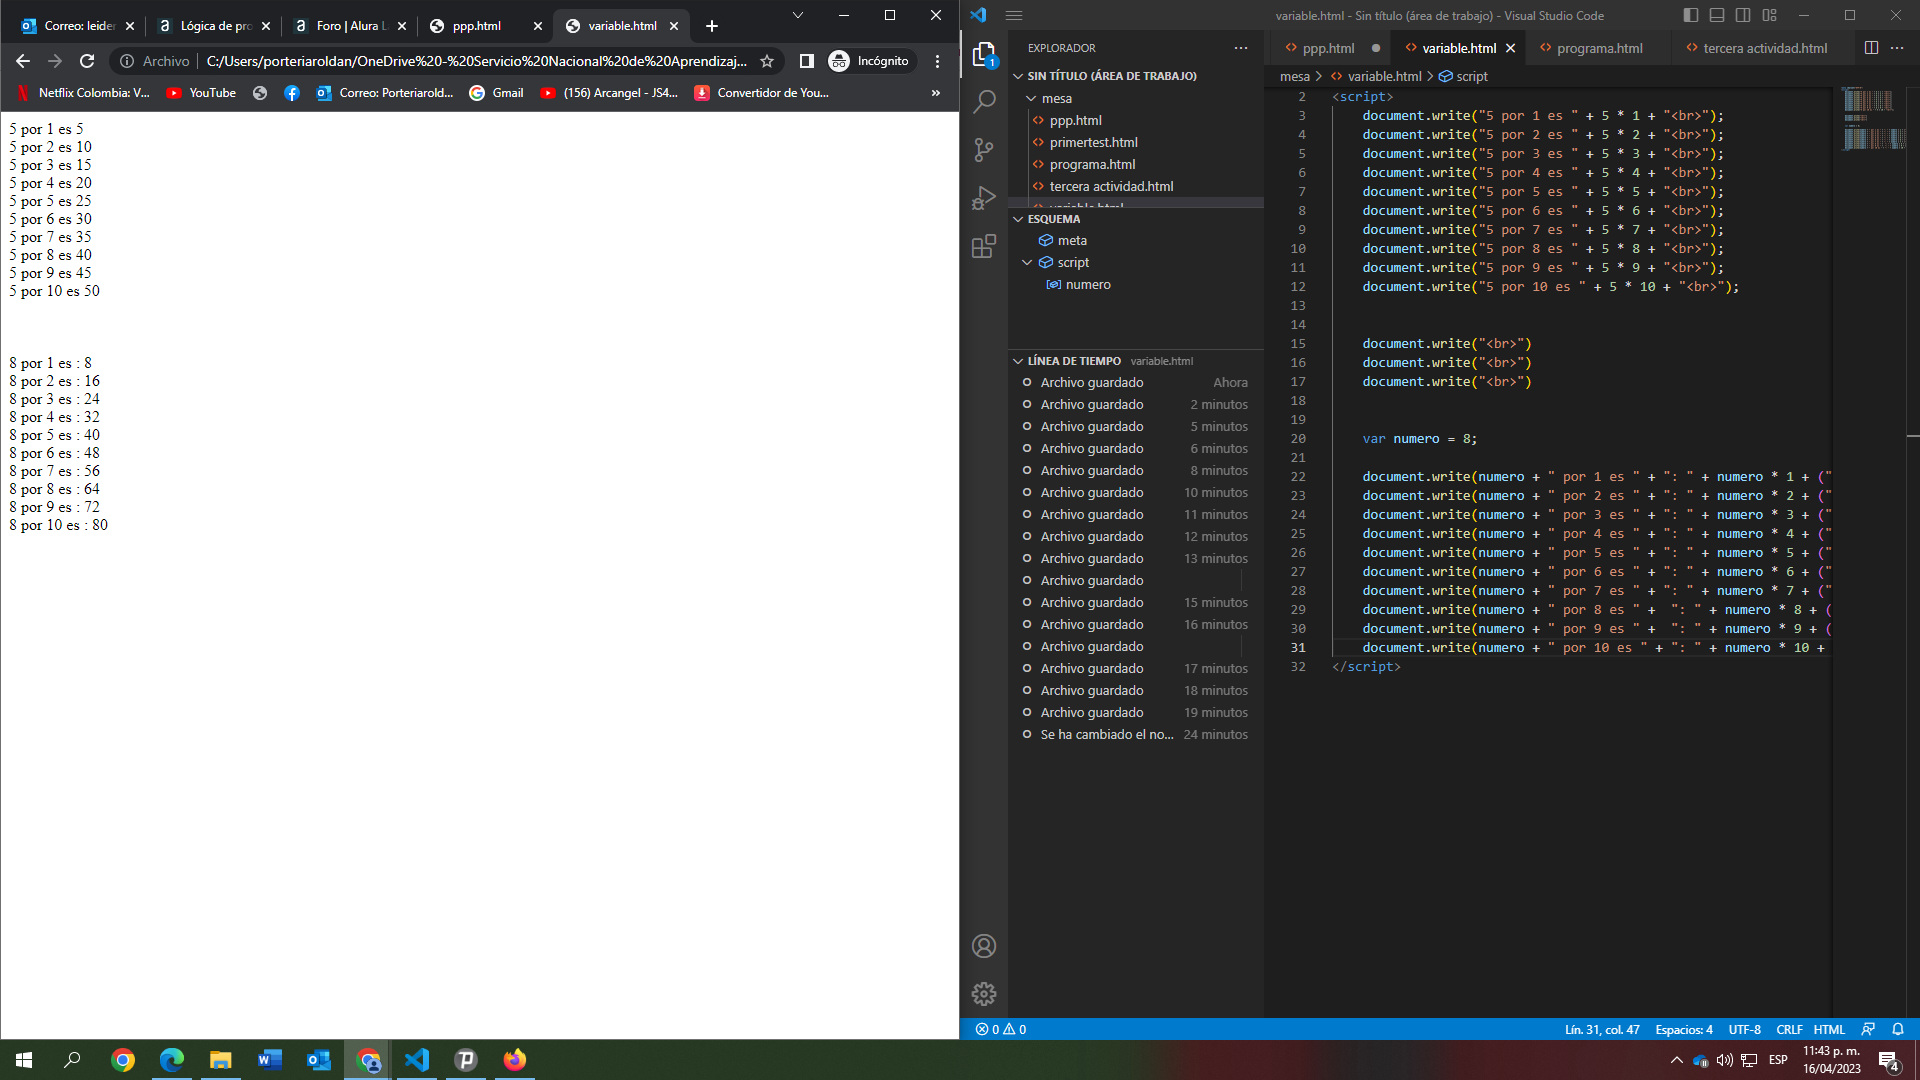Open the editor more actions menu
Screen dimensions: 1920x1080
click(1897, 48)
